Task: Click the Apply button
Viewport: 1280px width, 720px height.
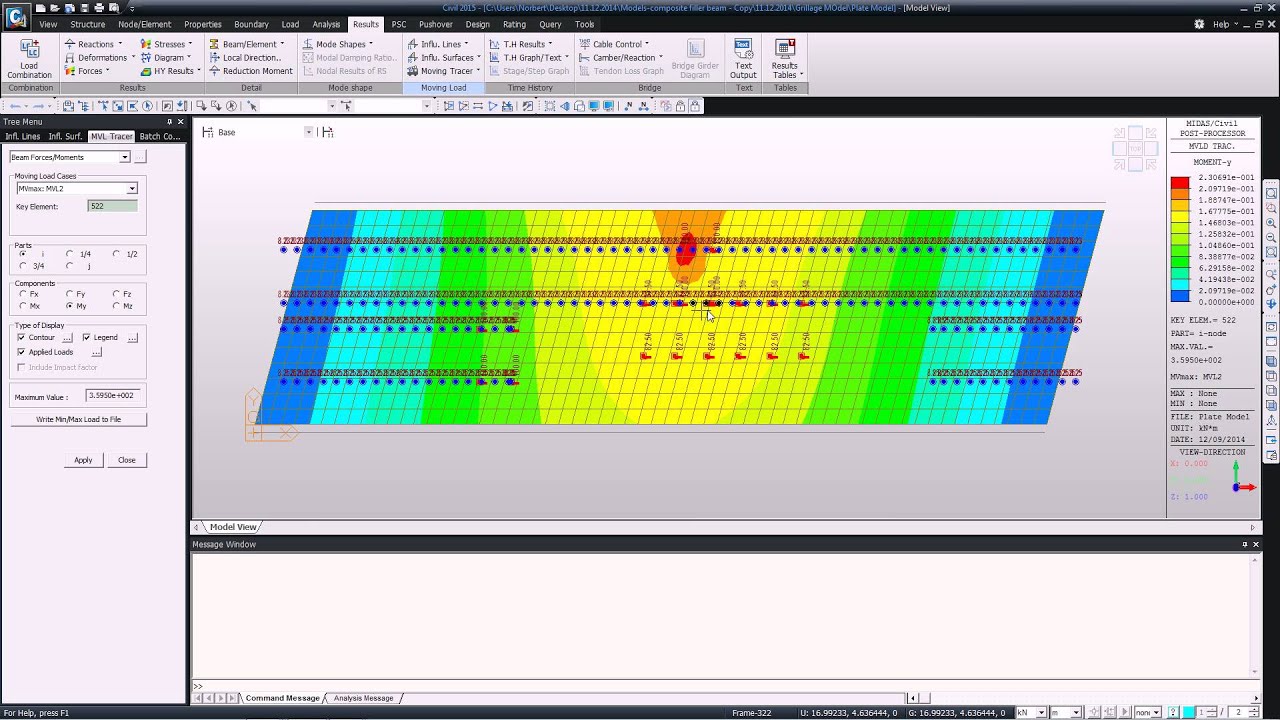Action: [x=83, y=460]
